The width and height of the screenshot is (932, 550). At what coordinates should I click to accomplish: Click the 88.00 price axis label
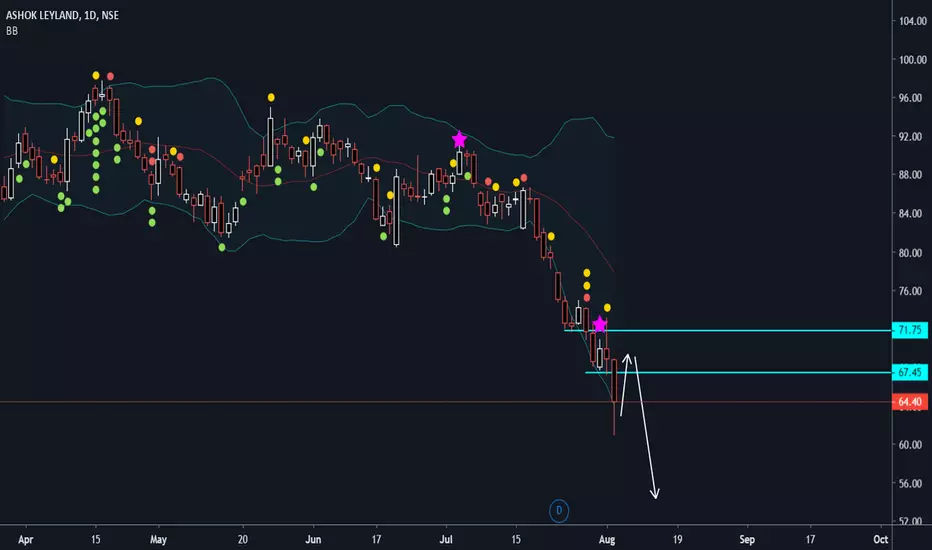coord(912,175)
